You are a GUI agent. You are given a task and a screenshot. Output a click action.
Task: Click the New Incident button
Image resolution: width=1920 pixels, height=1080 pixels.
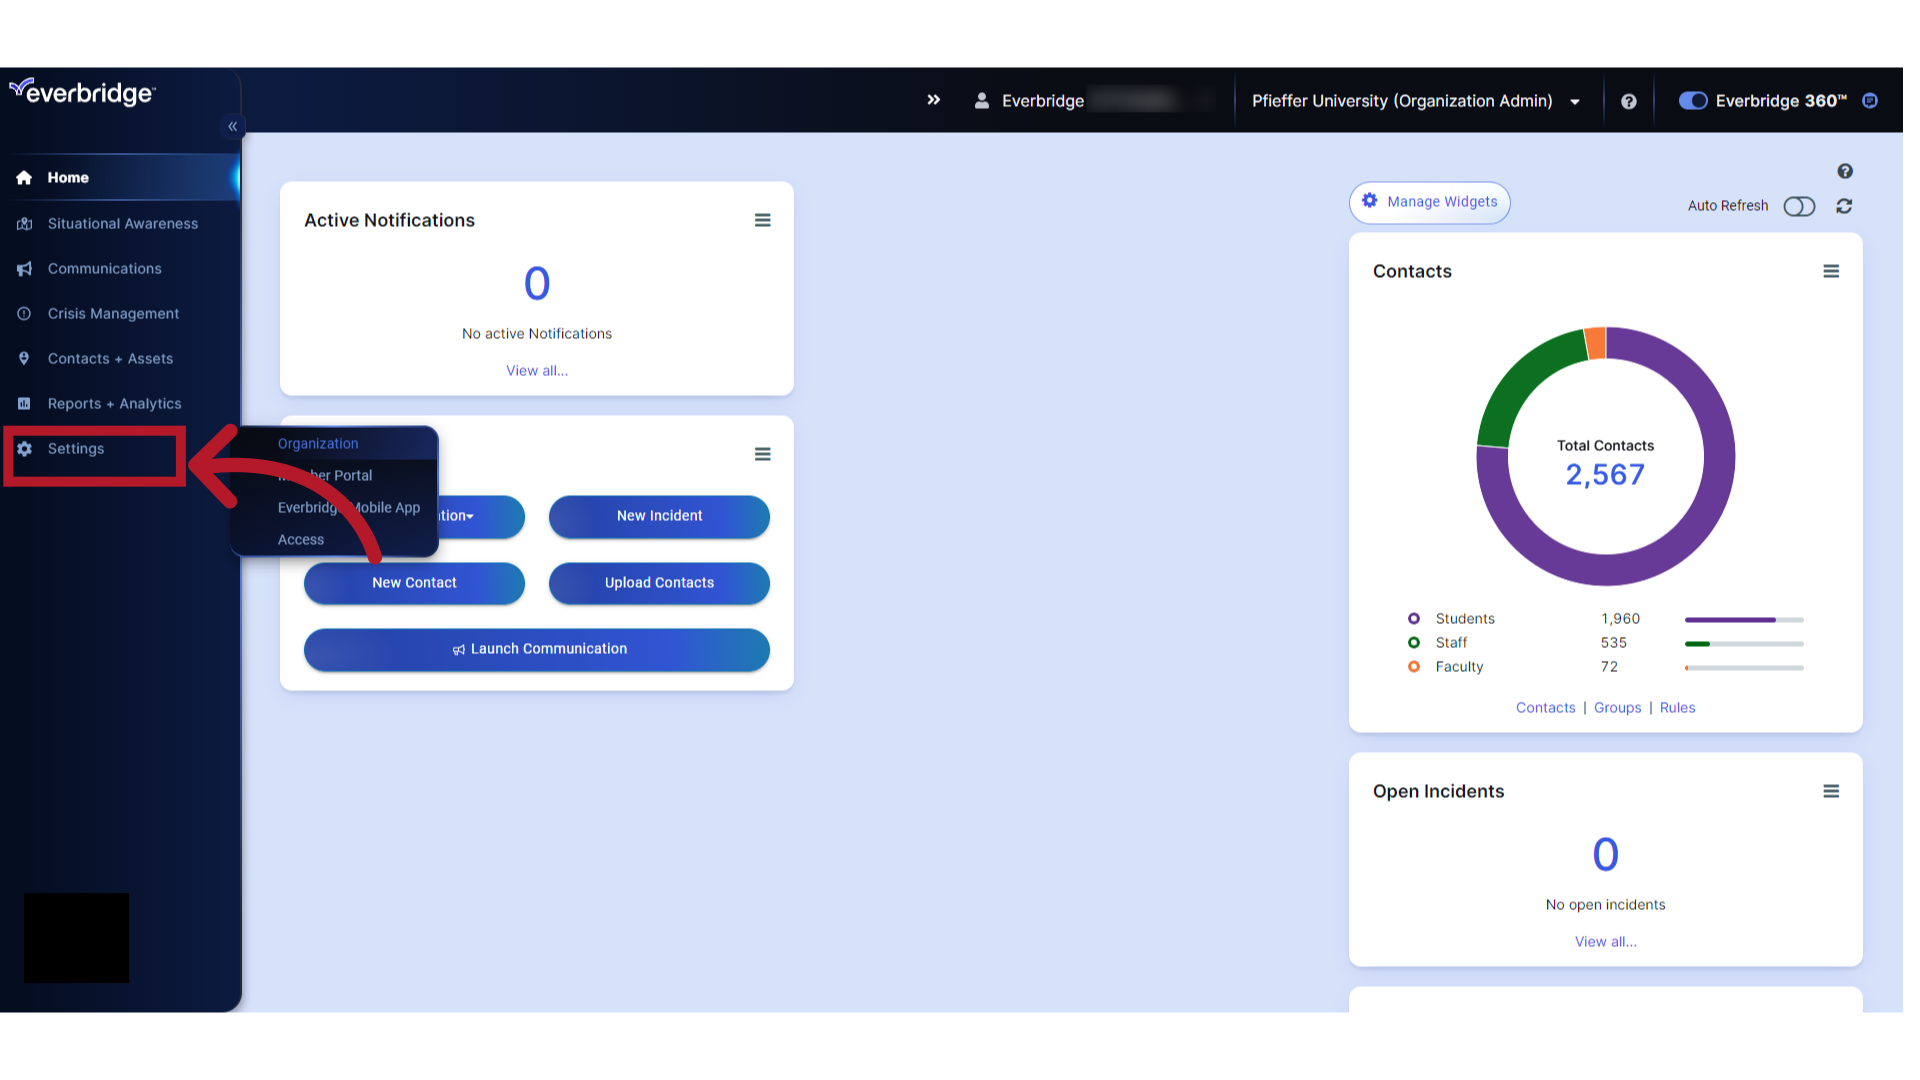pos(659,514)
